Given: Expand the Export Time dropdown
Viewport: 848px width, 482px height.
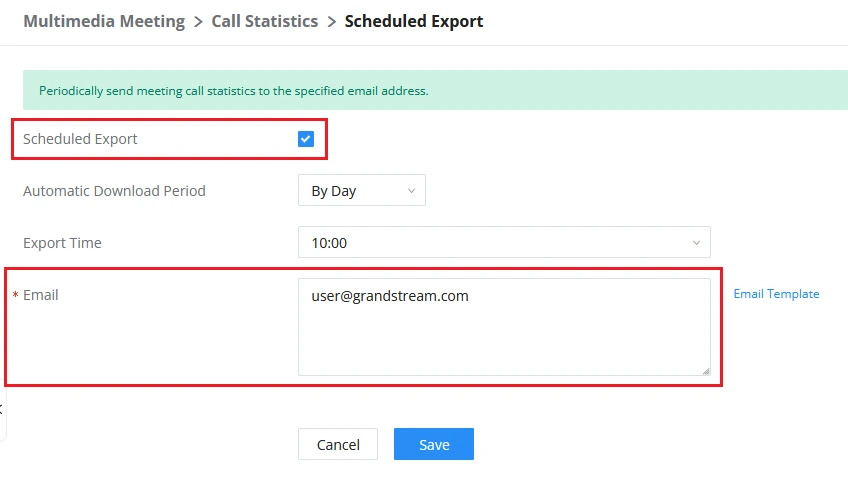Looking at the screenshot, I should [x=504, y=242].
